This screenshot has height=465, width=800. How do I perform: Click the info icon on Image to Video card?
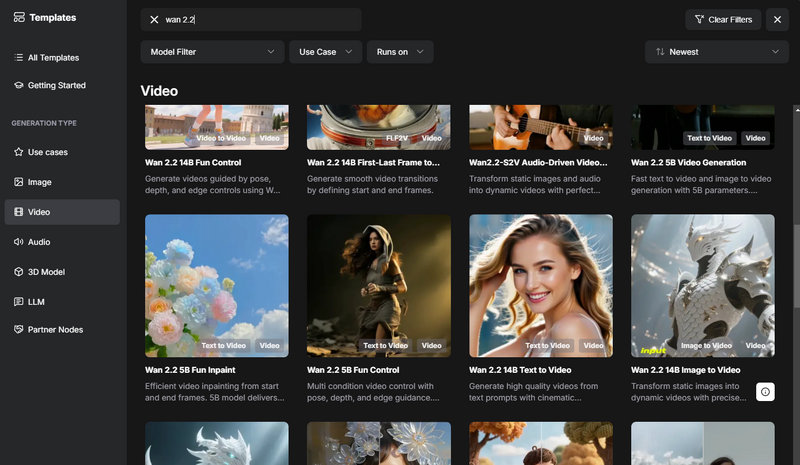[765, 392]
